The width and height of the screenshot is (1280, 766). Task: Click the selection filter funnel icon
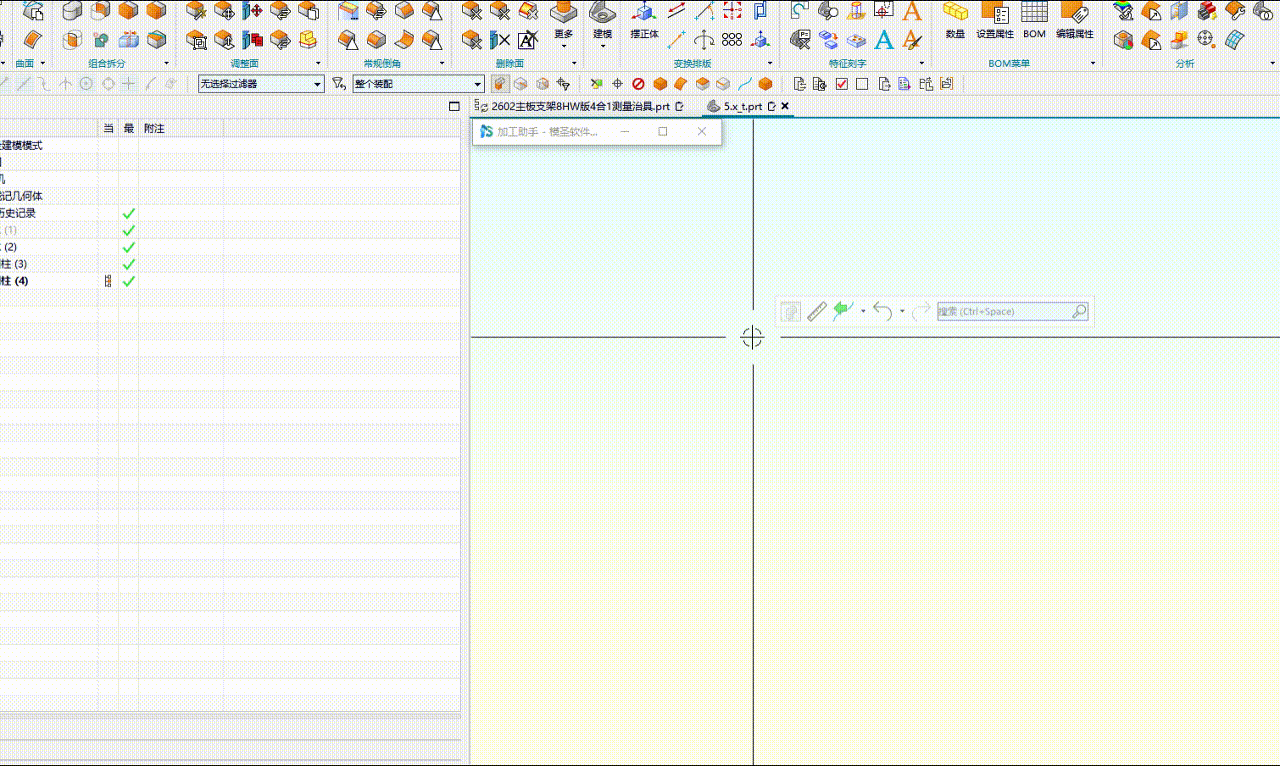coord(338,84)
